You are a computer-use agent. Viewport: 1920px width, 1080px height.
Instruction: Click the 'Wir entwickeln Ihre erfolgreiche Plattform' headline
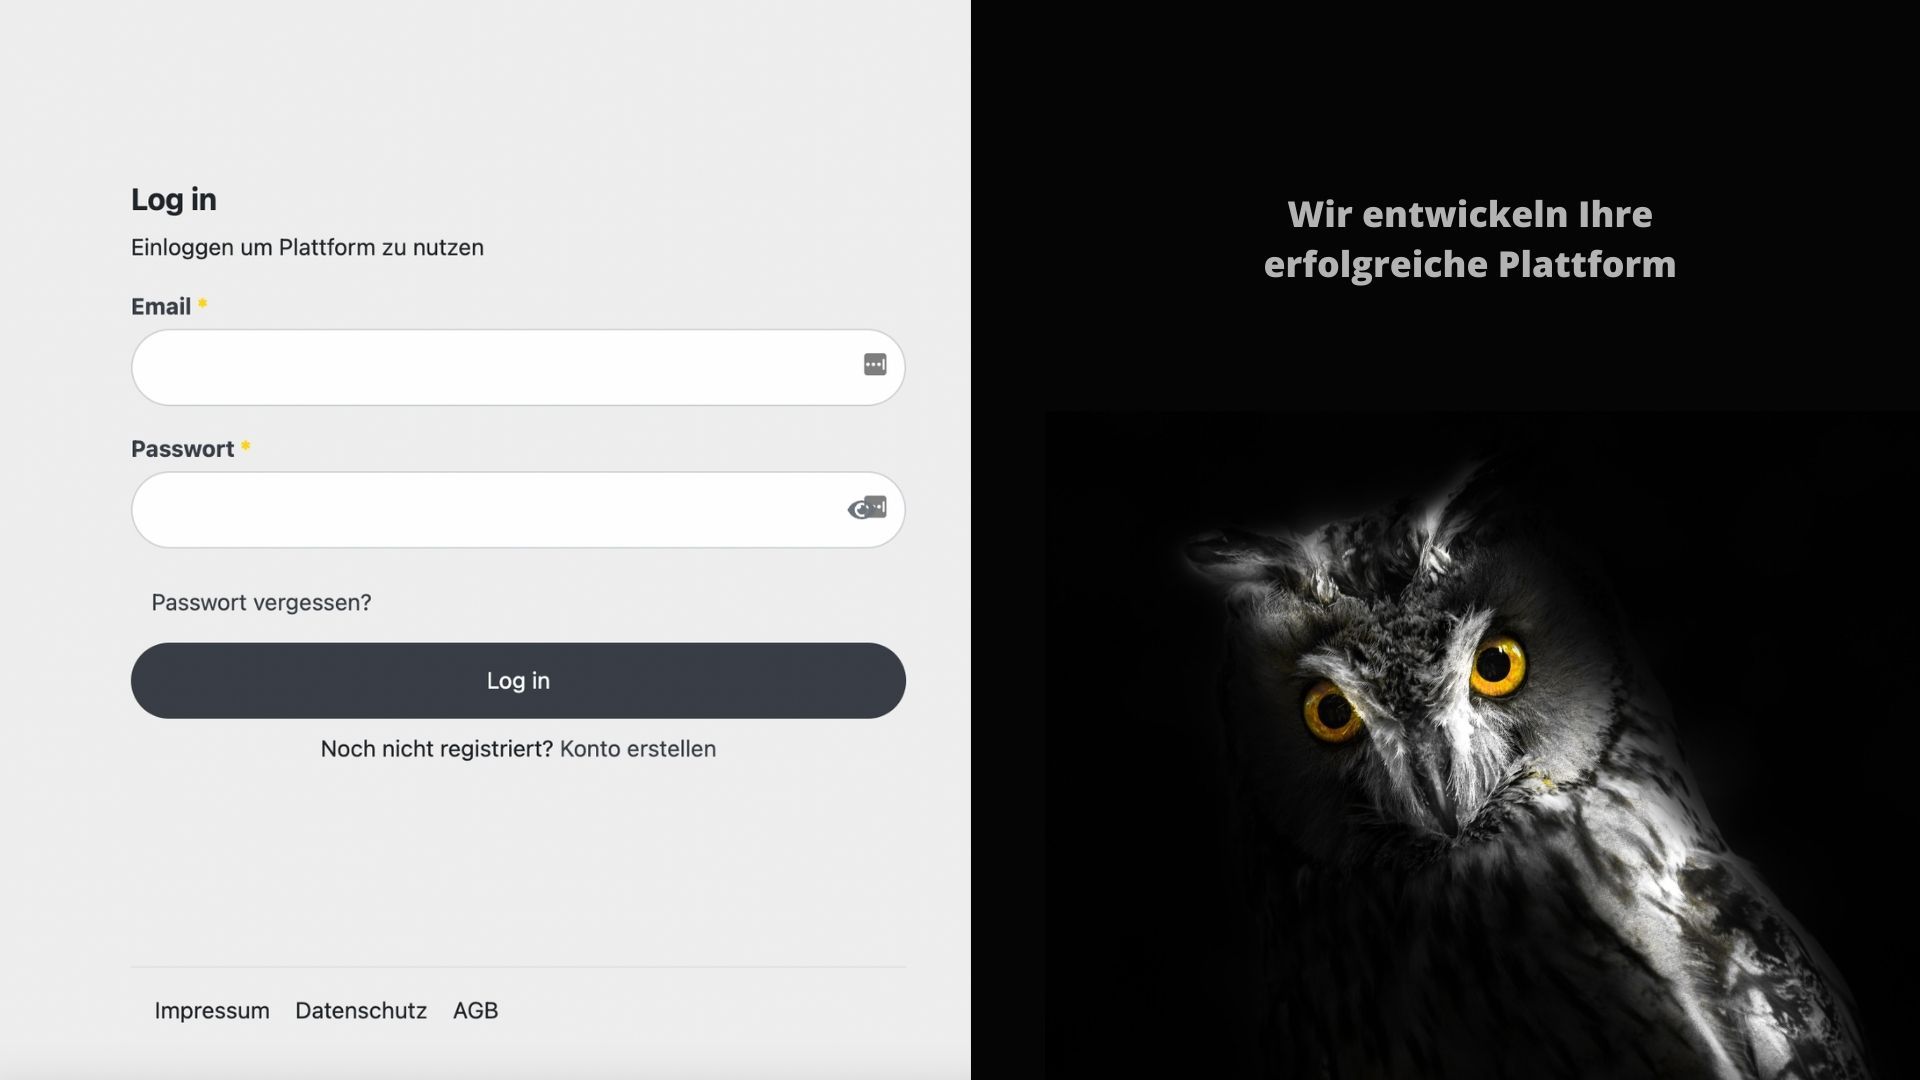click(1470, 239)
